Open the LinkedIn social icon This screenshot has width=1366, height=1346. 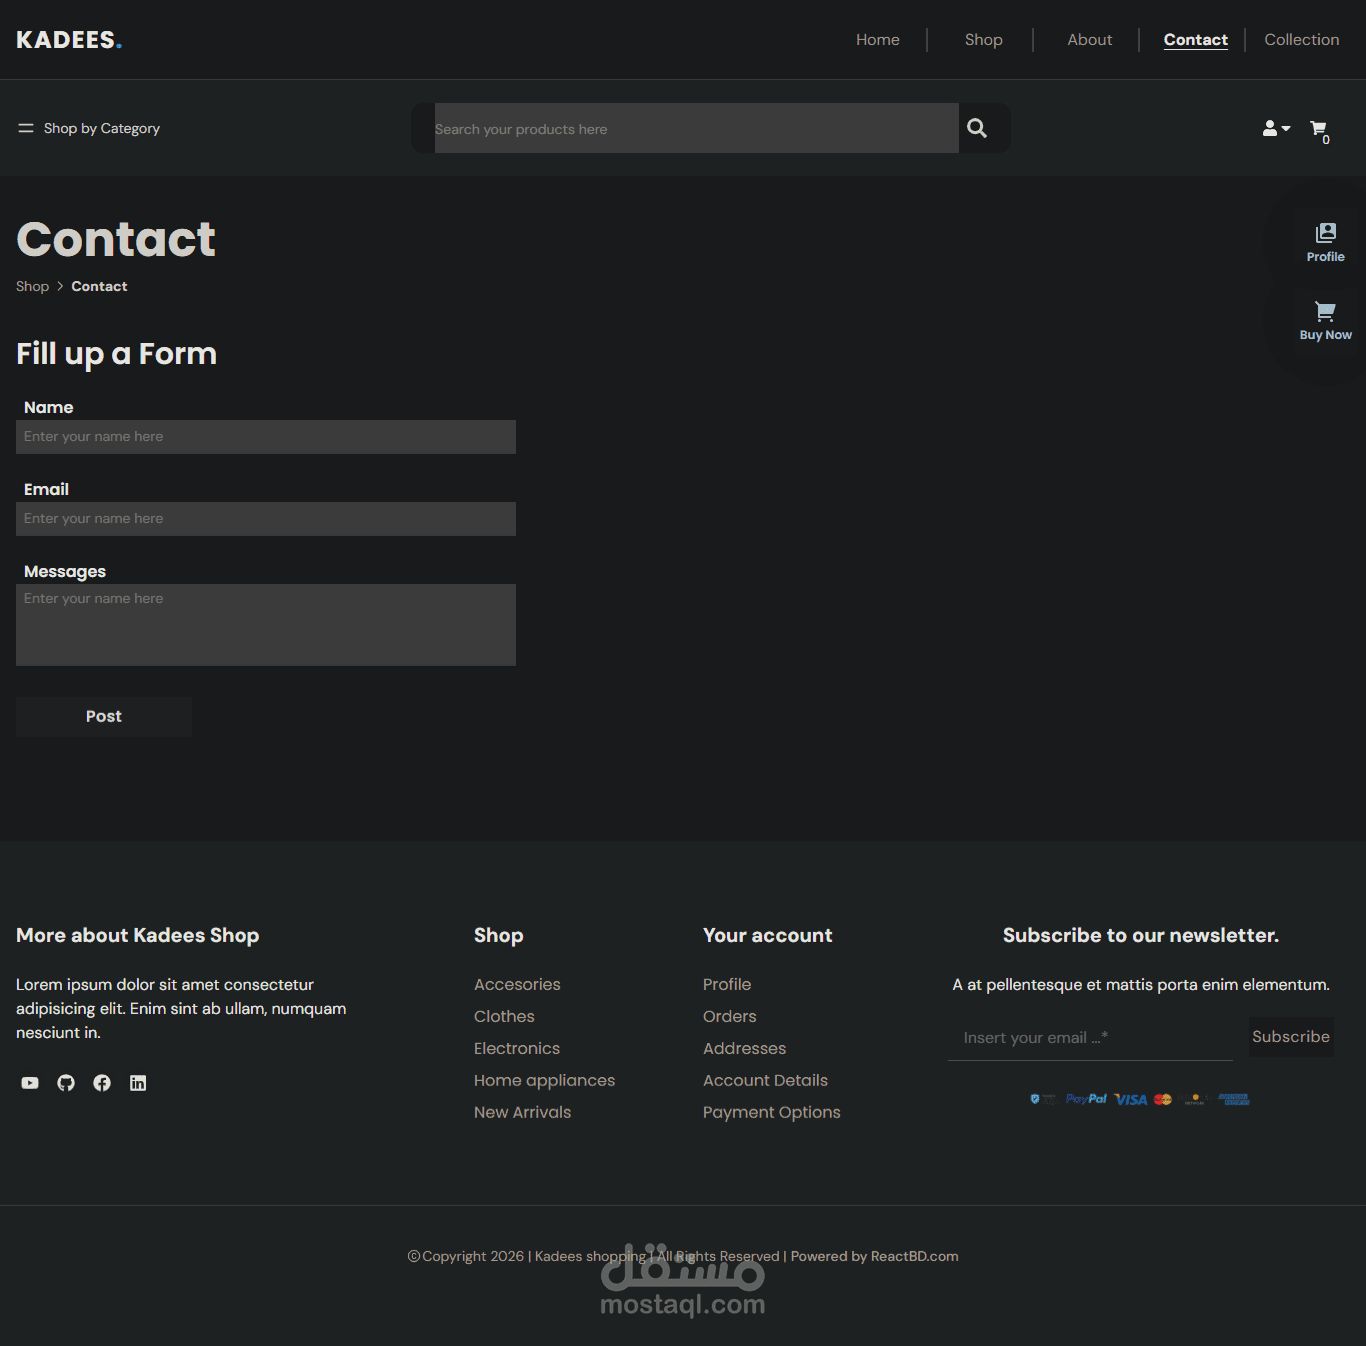click(138, 1083)
